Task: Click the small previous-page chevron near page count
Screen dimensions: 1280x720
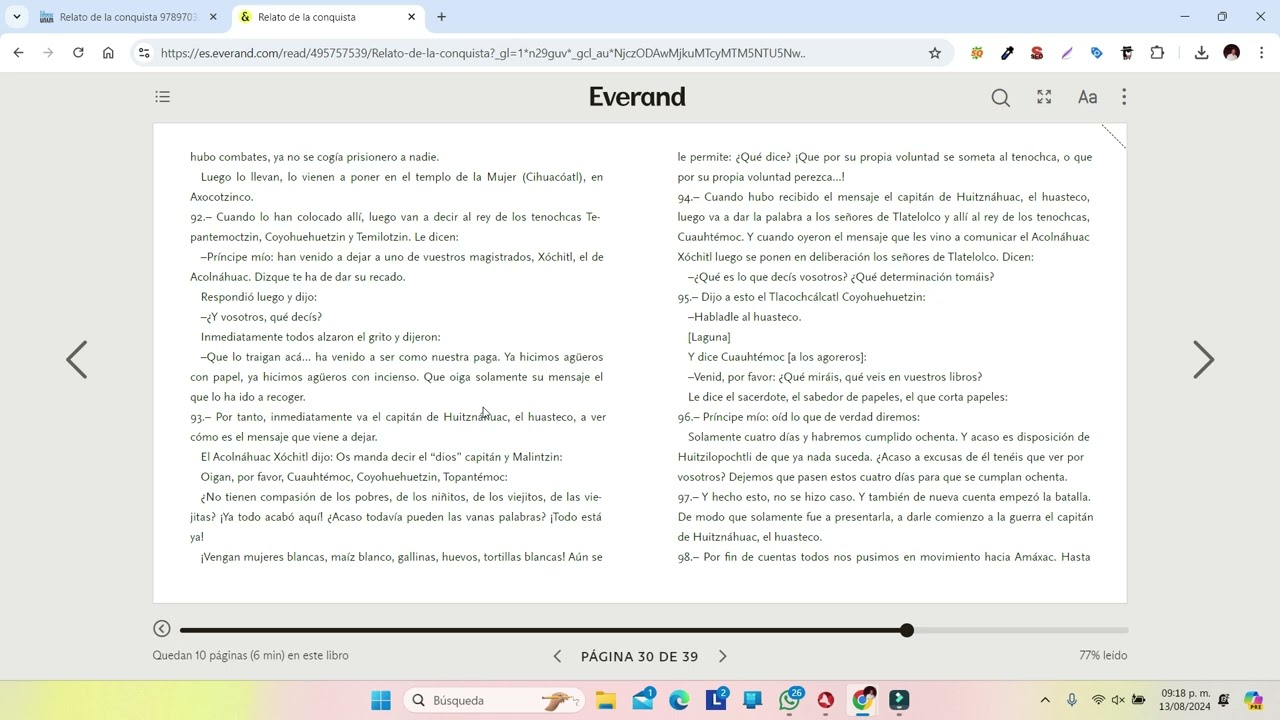Action: tap(557, 656)
